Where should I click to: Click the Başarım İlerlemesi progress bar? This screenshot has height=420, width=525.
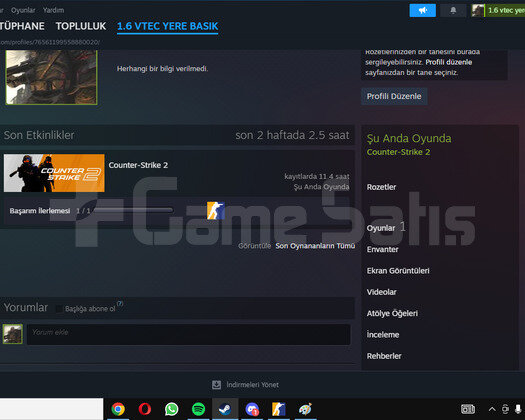click(x=133, y=211)
